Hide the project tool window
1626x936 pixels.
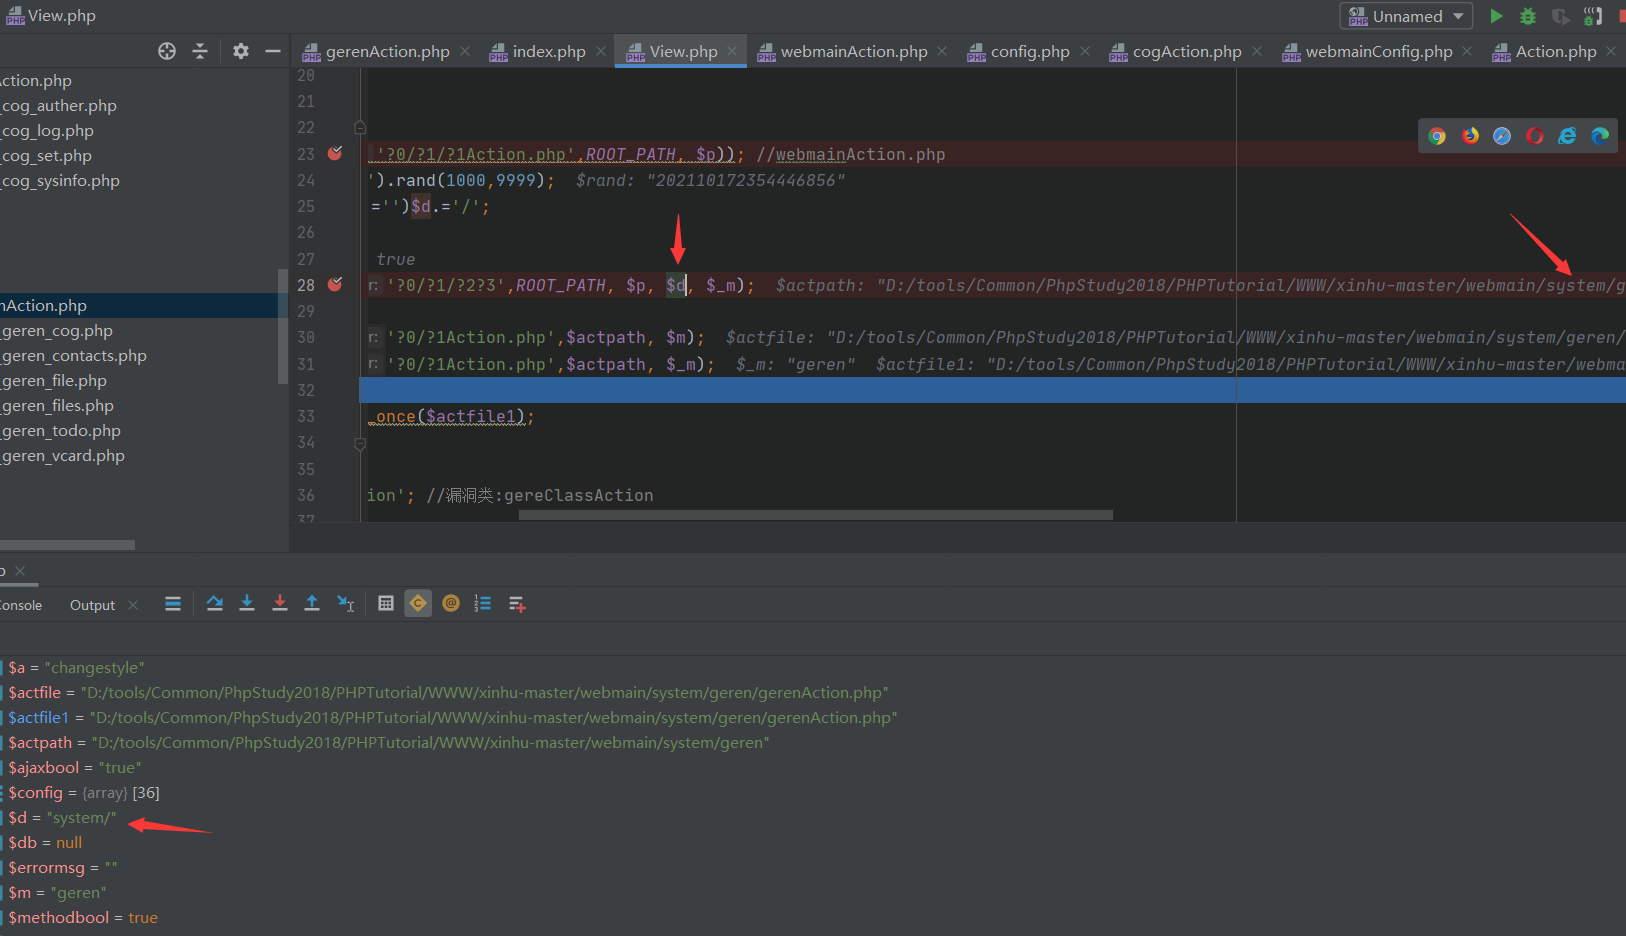tap(273, 51)
